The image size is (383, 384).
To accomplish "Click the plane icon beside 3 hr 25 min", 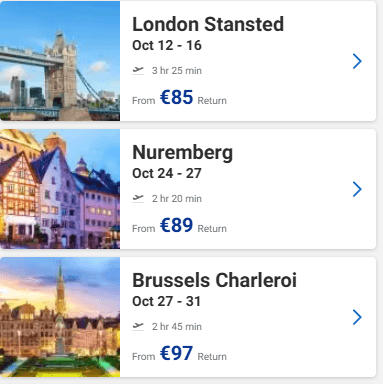I will point(138,70).
